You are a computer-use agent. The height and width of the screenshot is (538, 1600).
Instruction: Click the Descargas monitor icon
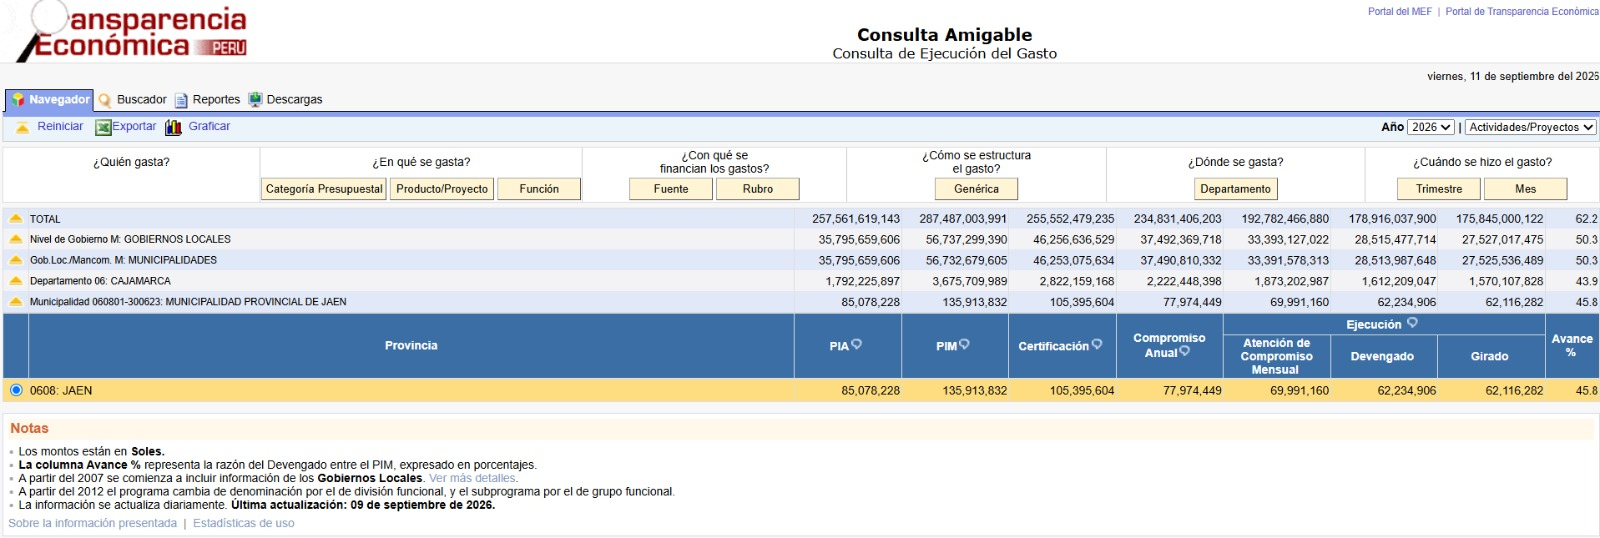(255, 100)
